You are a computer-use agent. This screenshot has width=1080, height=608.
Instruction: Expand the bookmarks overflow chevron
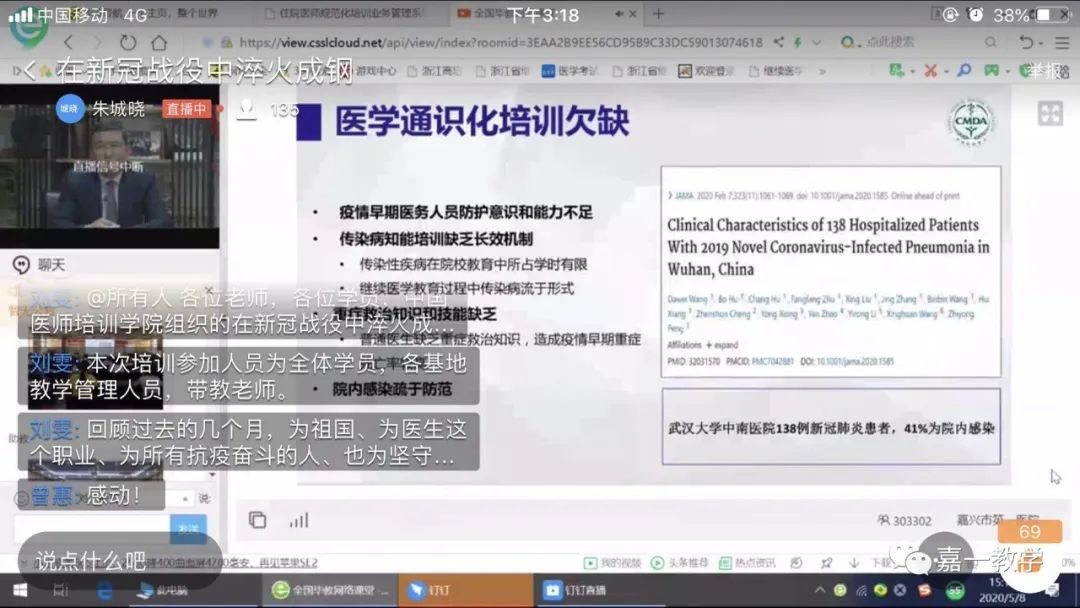(822, 70)
